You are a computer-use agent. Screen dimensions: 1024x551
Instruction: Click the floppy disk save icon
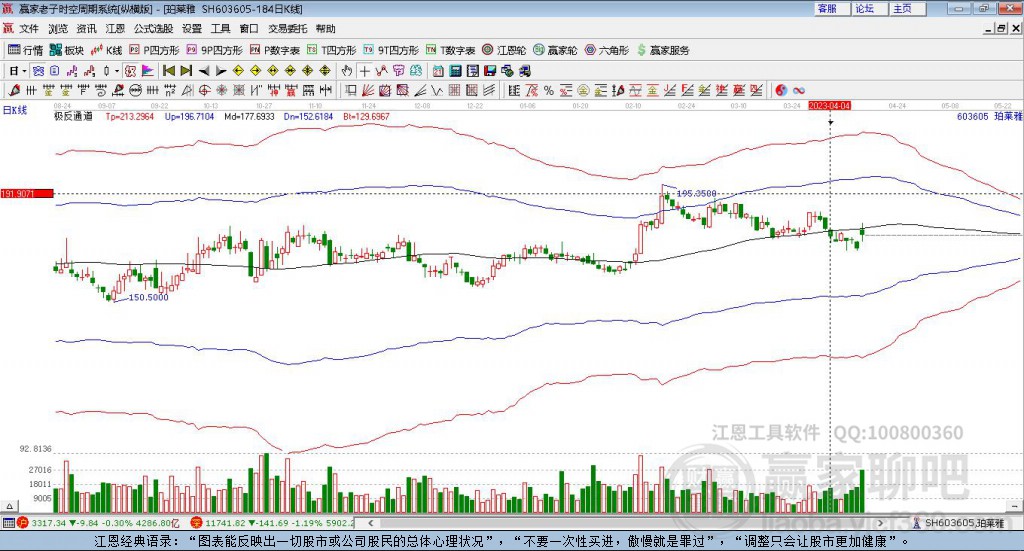[x=490, y=71]
